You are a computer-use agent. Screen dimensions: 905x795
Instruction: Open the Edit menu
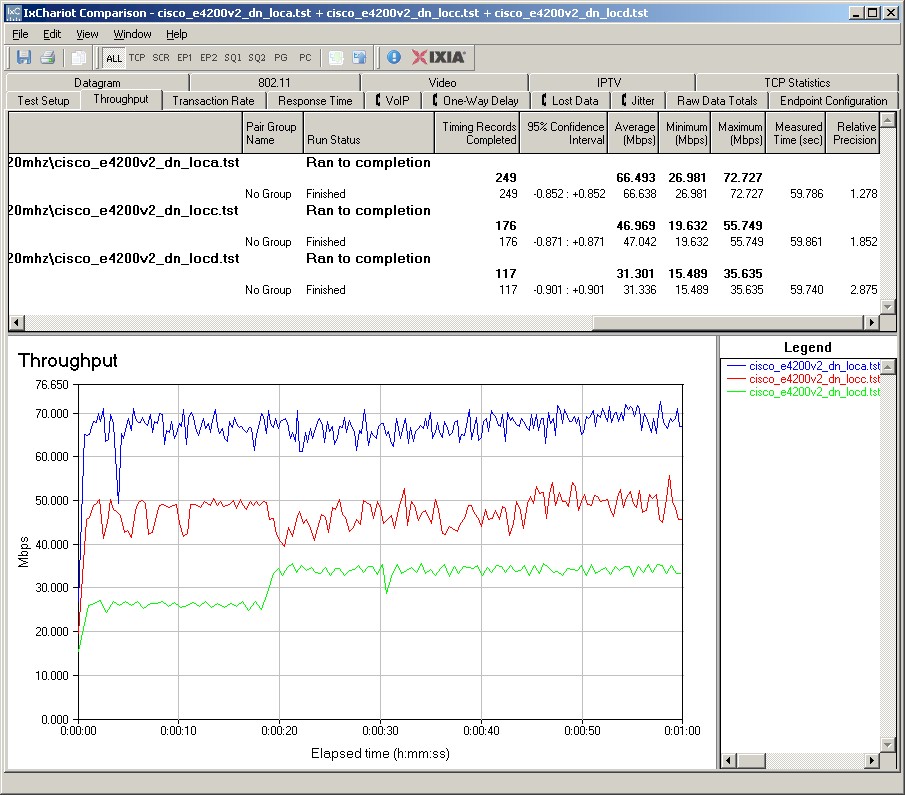coord(52,34)
